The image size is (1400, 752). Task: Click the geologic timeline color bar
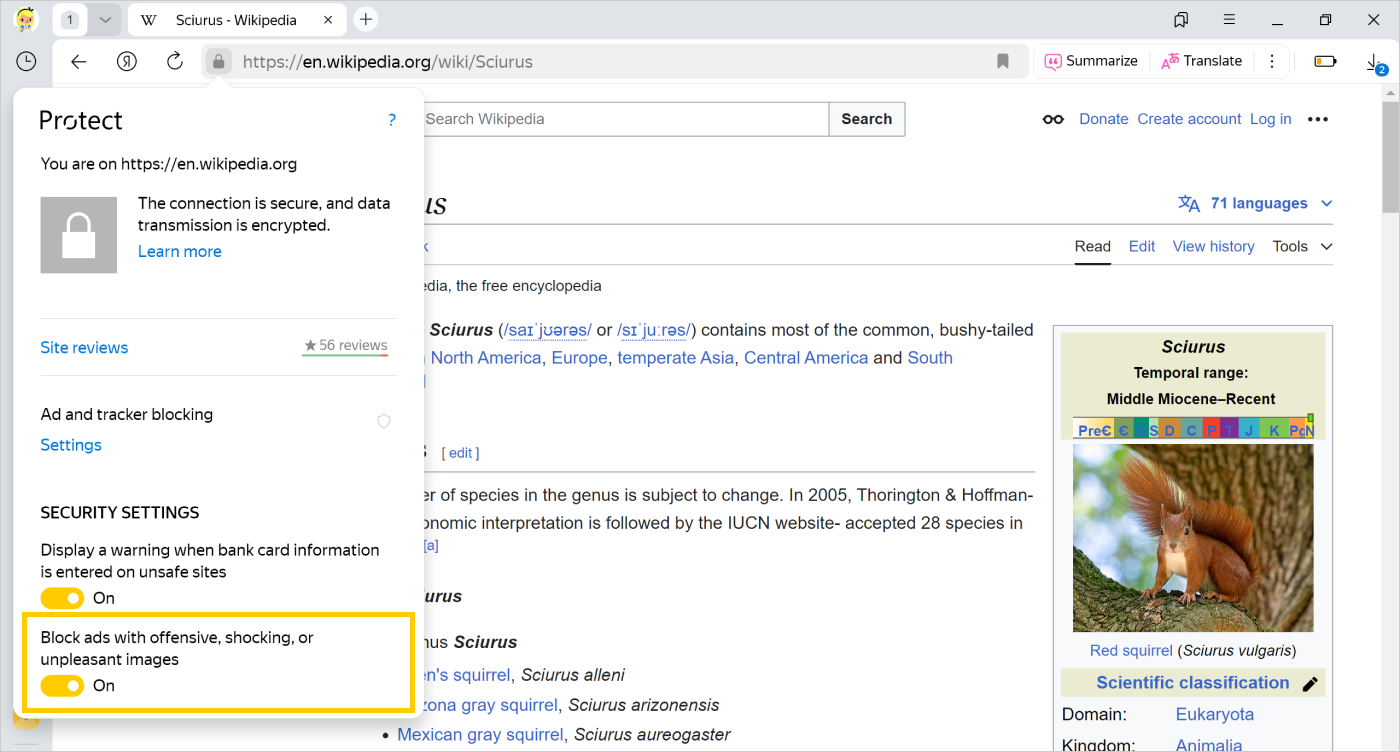pyautogui.click(x=1193, y=429)
